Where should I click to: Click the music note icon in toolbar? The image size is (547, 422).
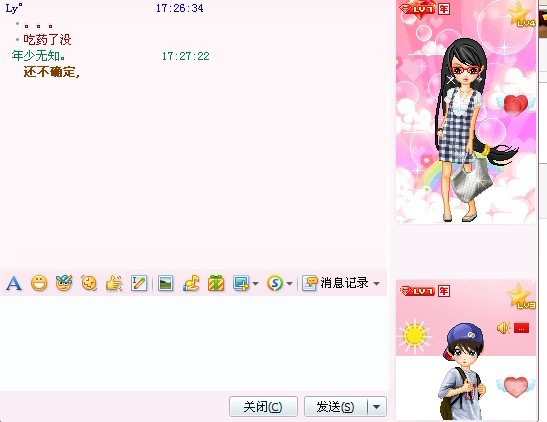click(191, 283)
